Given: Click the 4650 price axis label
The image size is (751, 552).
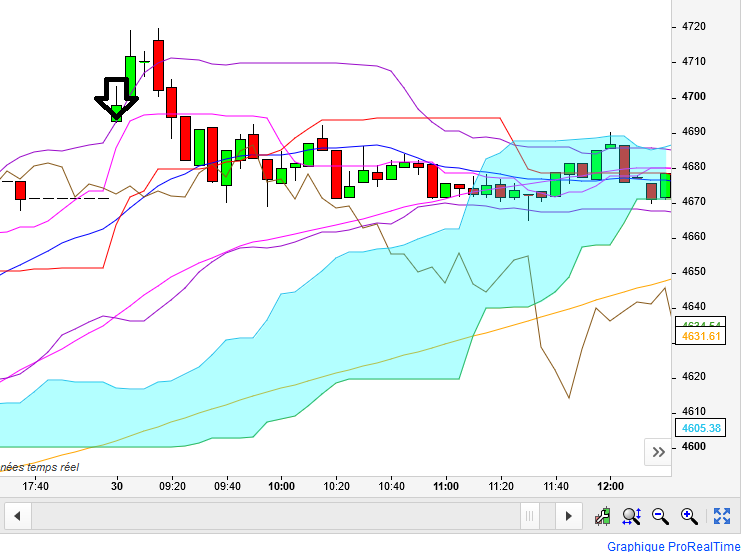Looking at the screenshot, I should tap(694, 271).
